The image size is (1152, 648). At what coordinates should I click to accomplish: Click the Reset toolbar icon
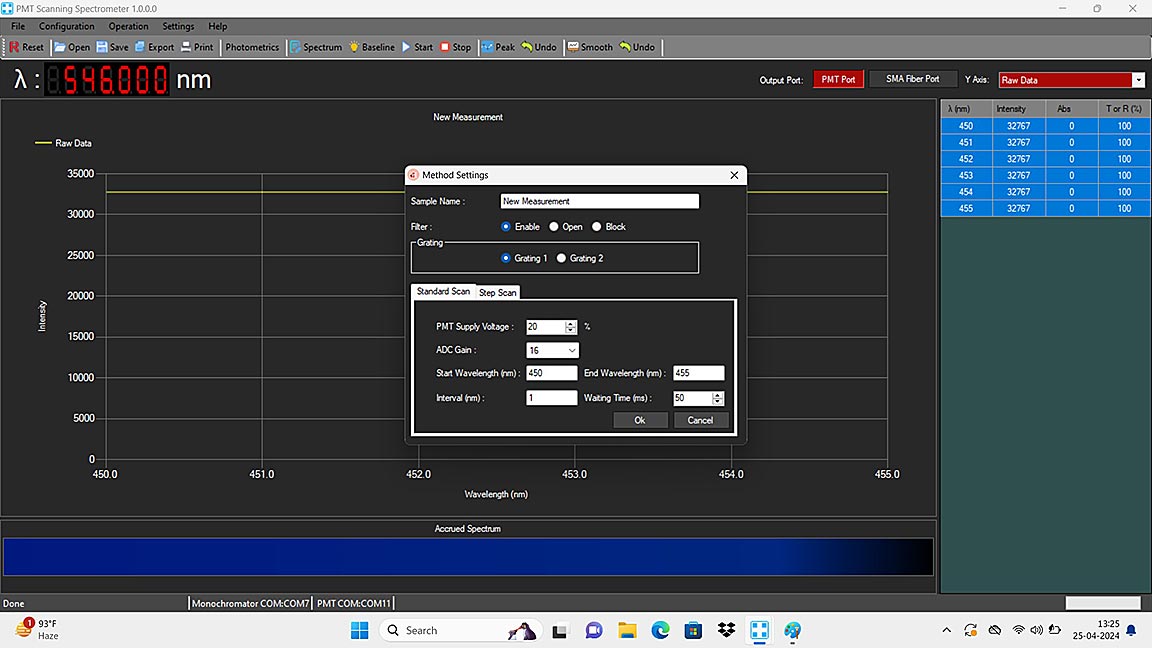click(27, 47)
